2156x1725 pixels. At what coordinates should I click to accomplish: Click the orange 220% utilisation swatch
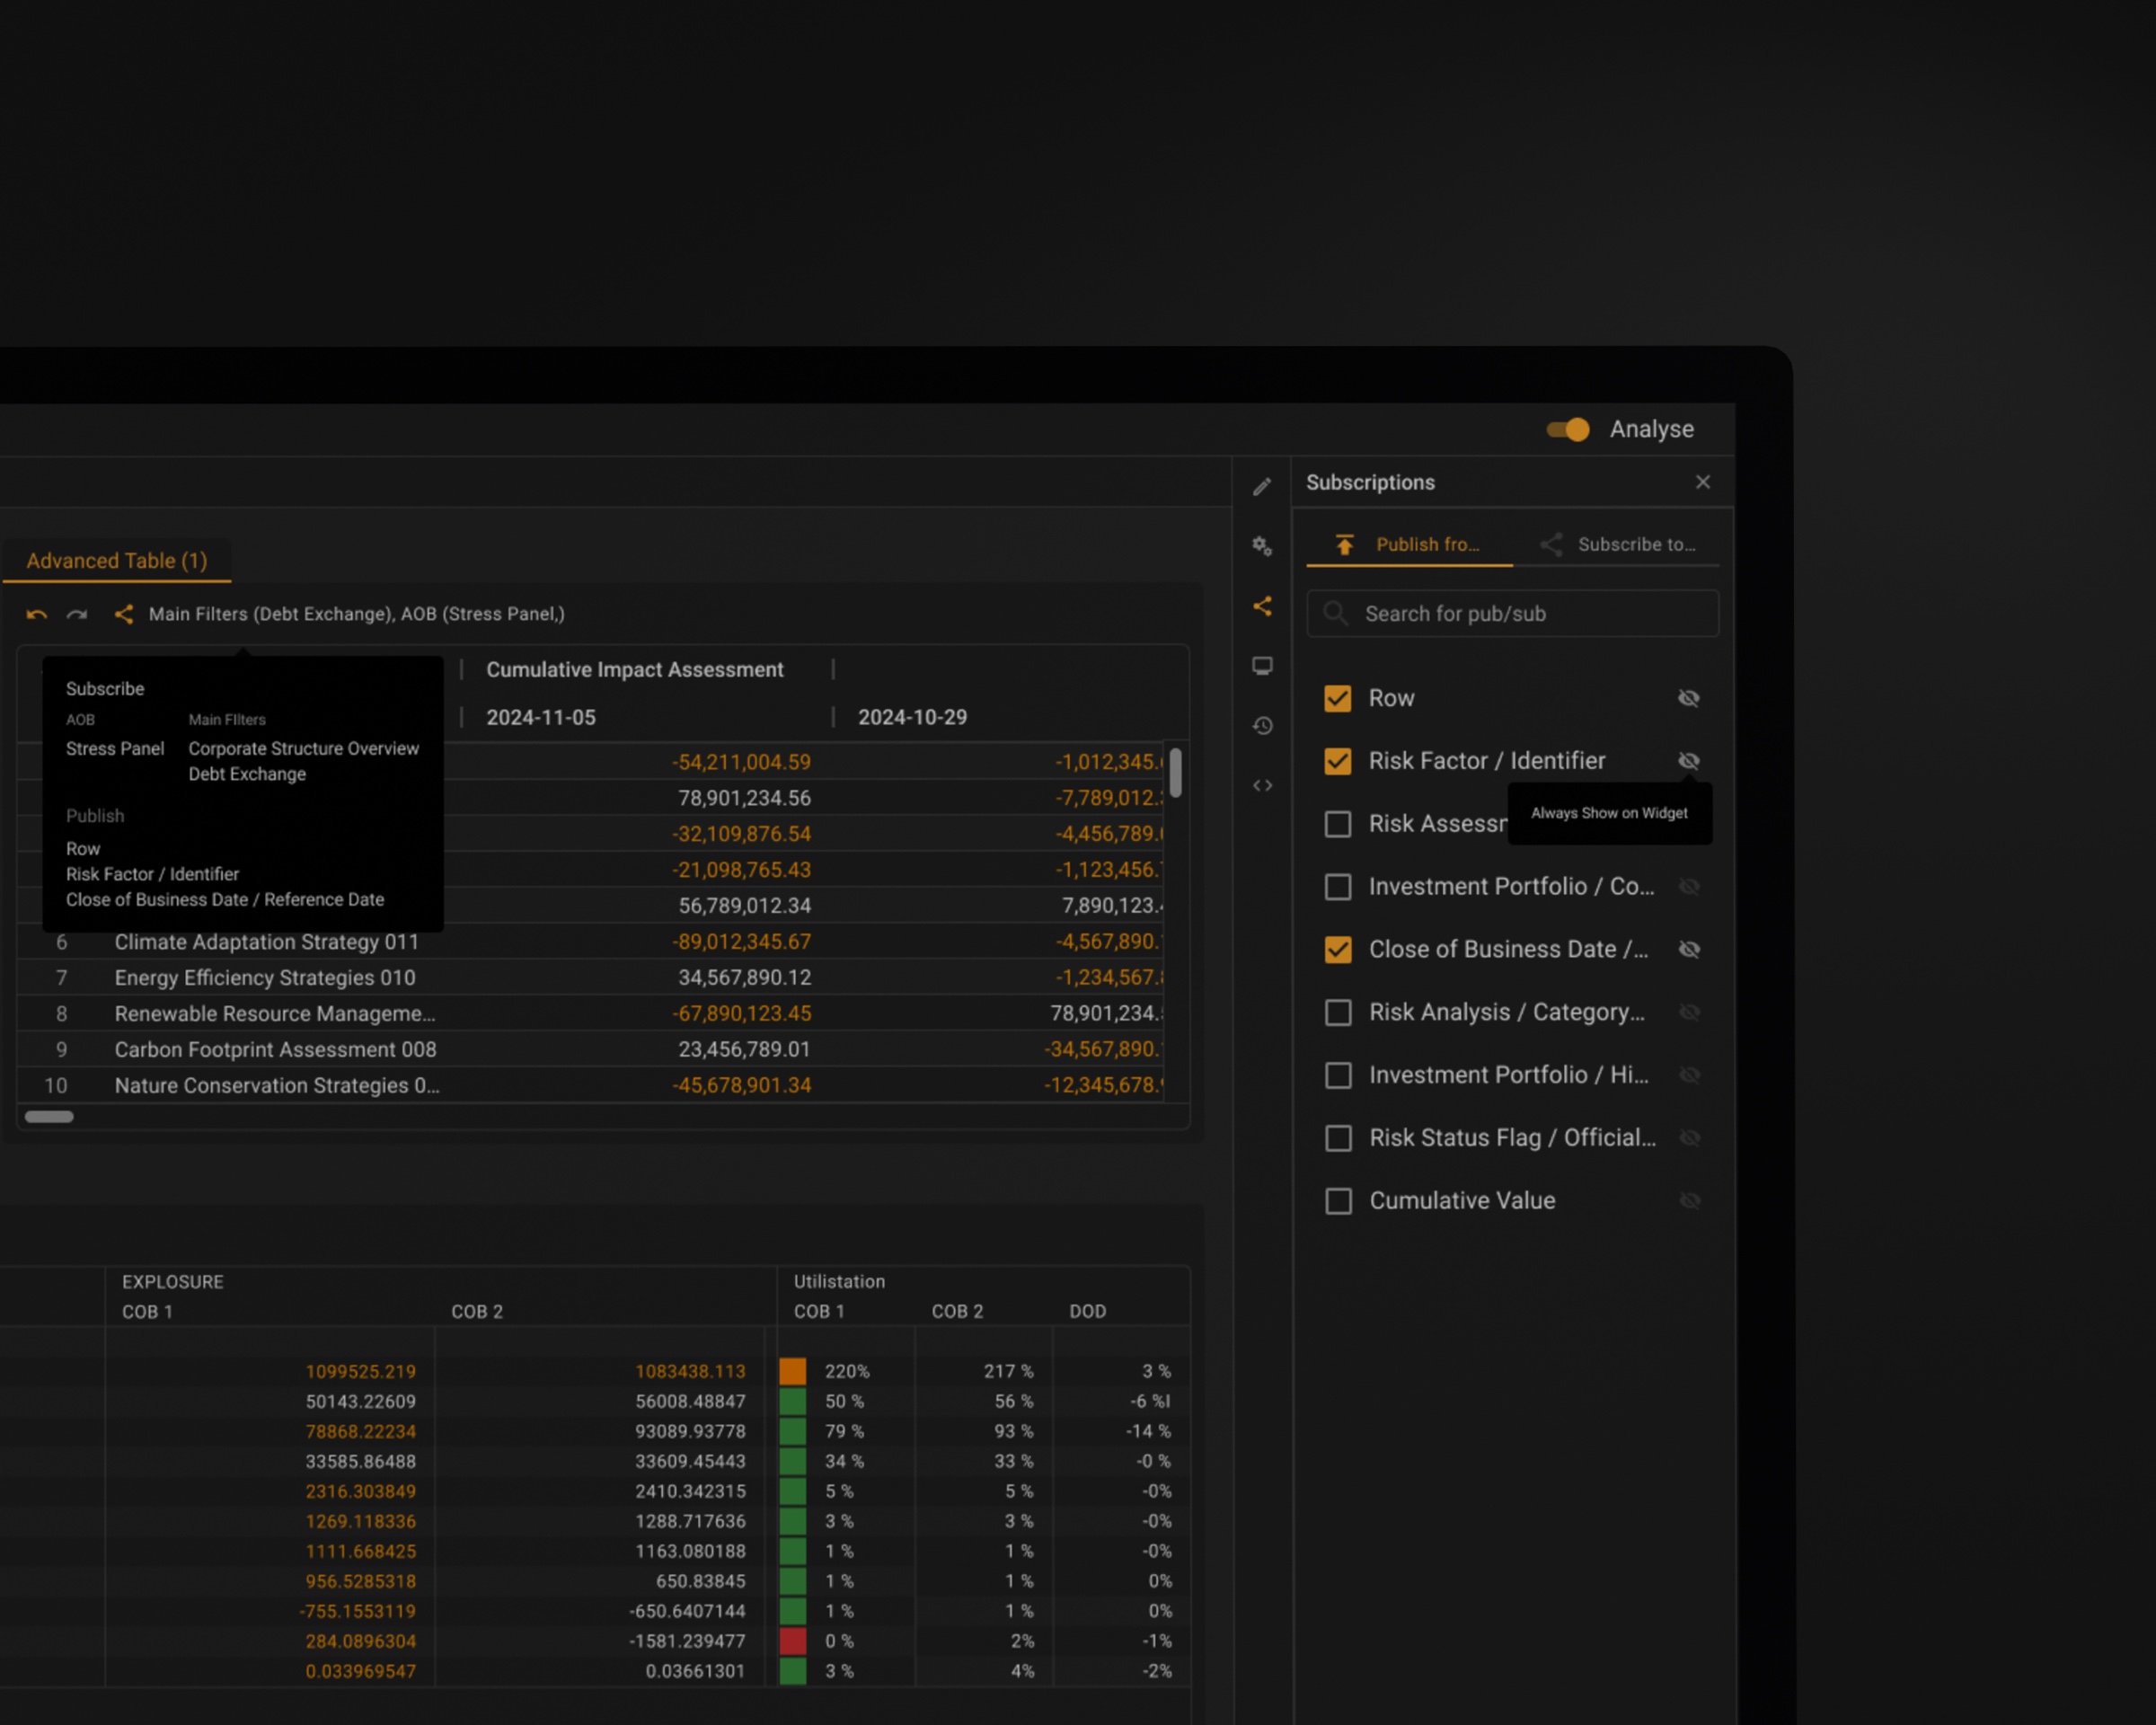(x=793, y=1371)
